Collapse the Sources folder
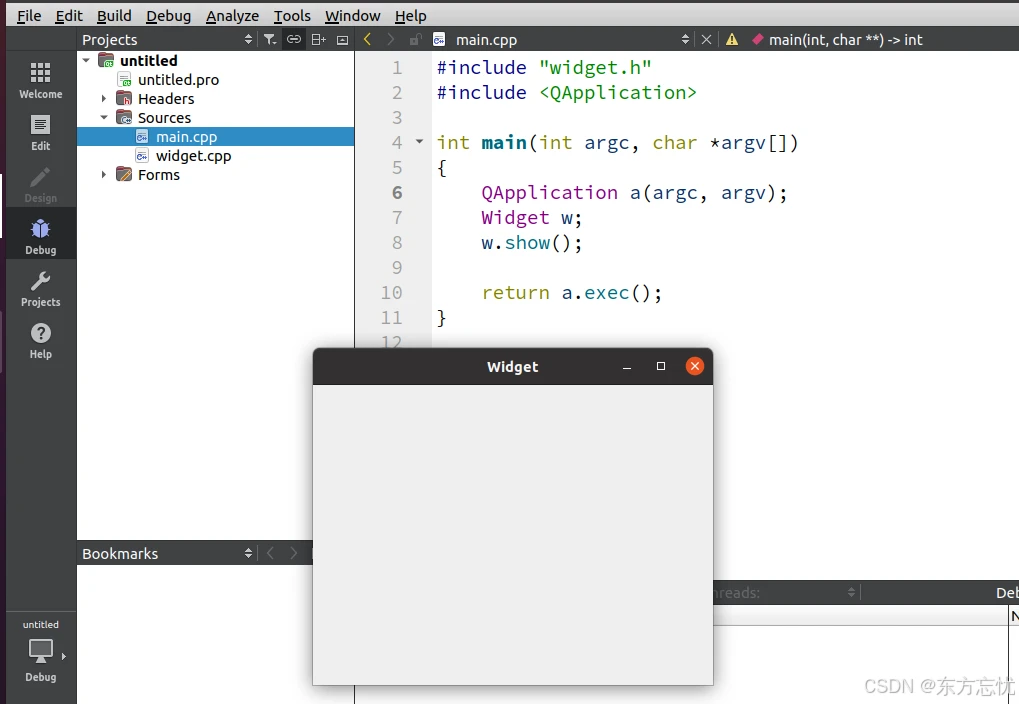 [104, 118]
